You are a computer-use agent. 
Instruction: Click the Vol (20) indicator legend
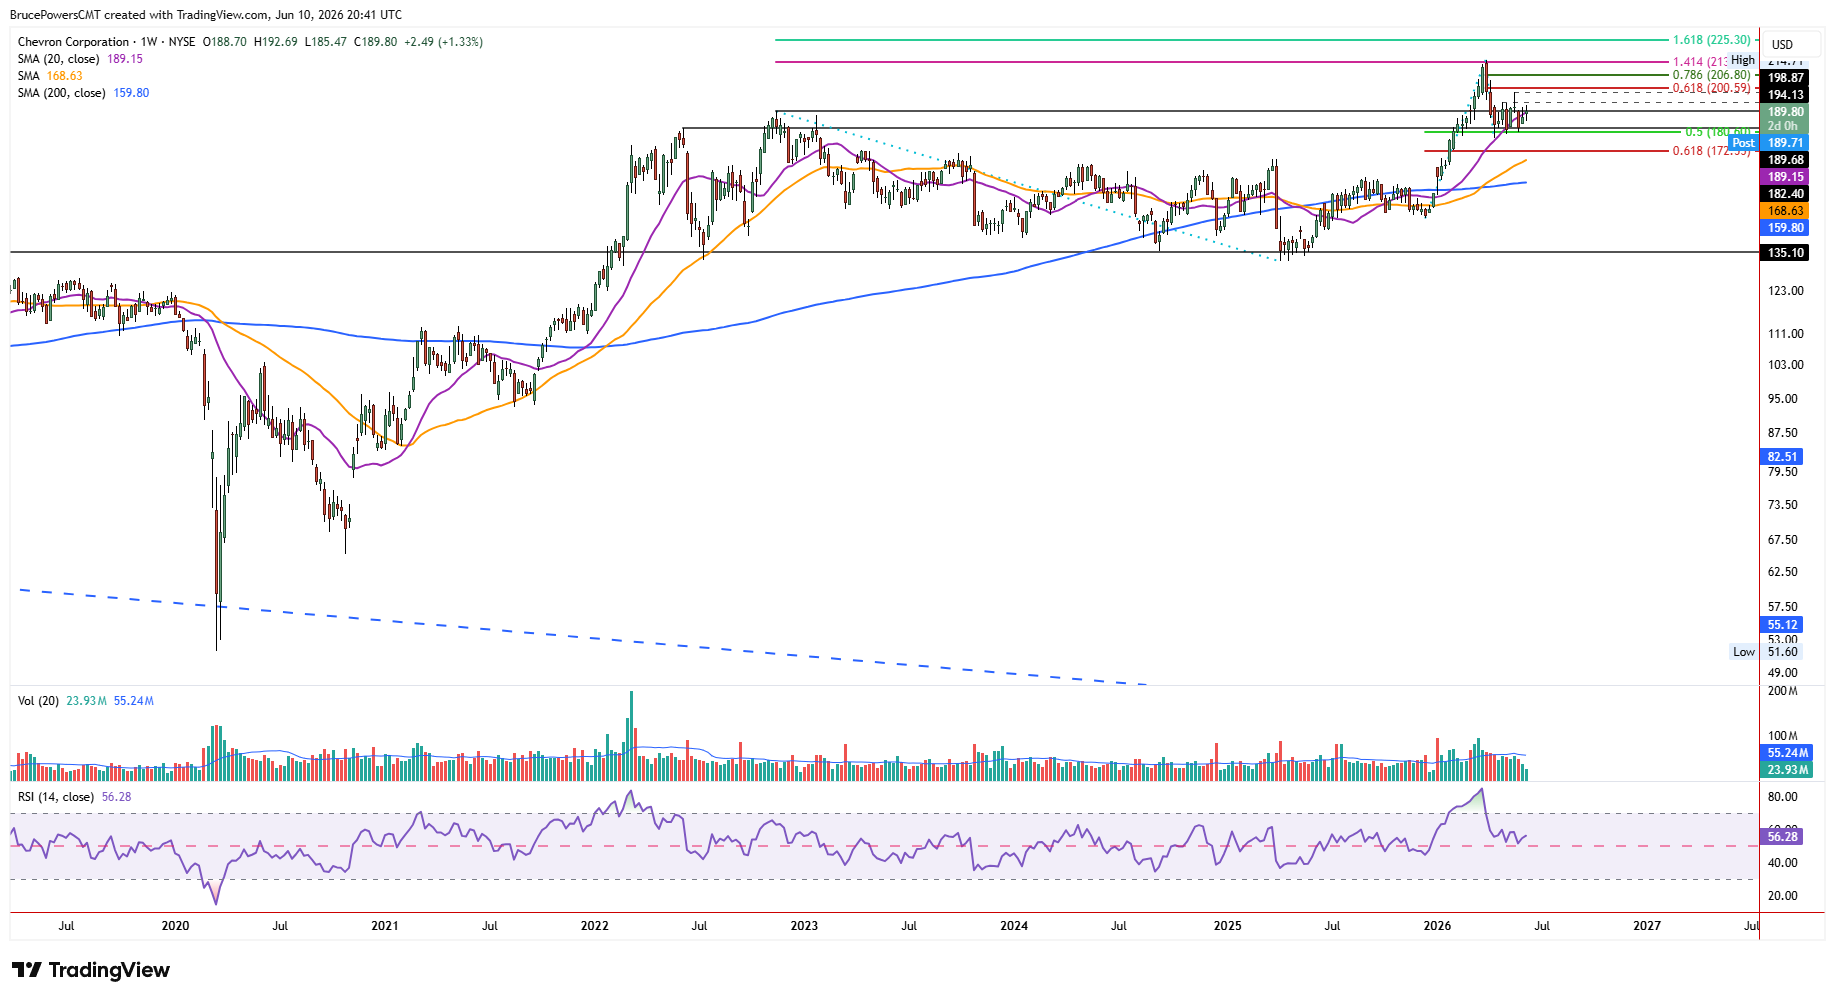tap(38, 701)
